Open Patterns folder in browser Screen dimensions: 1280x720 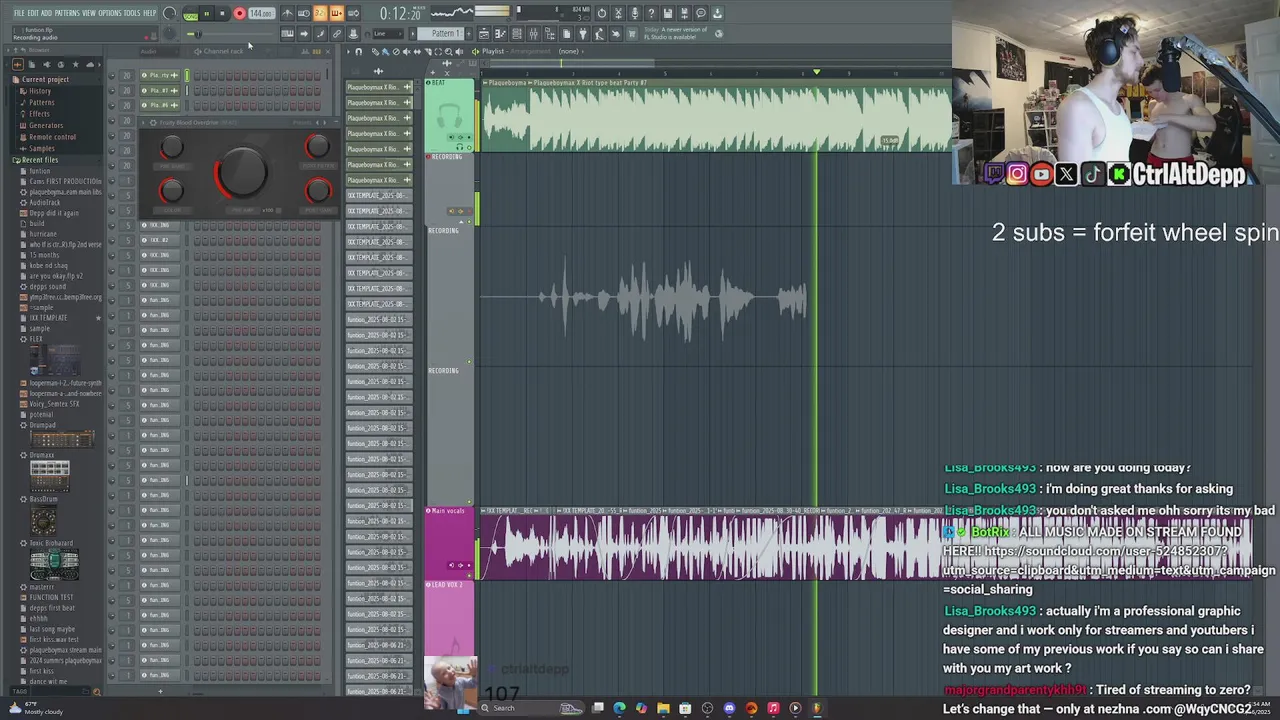[41, 102]
